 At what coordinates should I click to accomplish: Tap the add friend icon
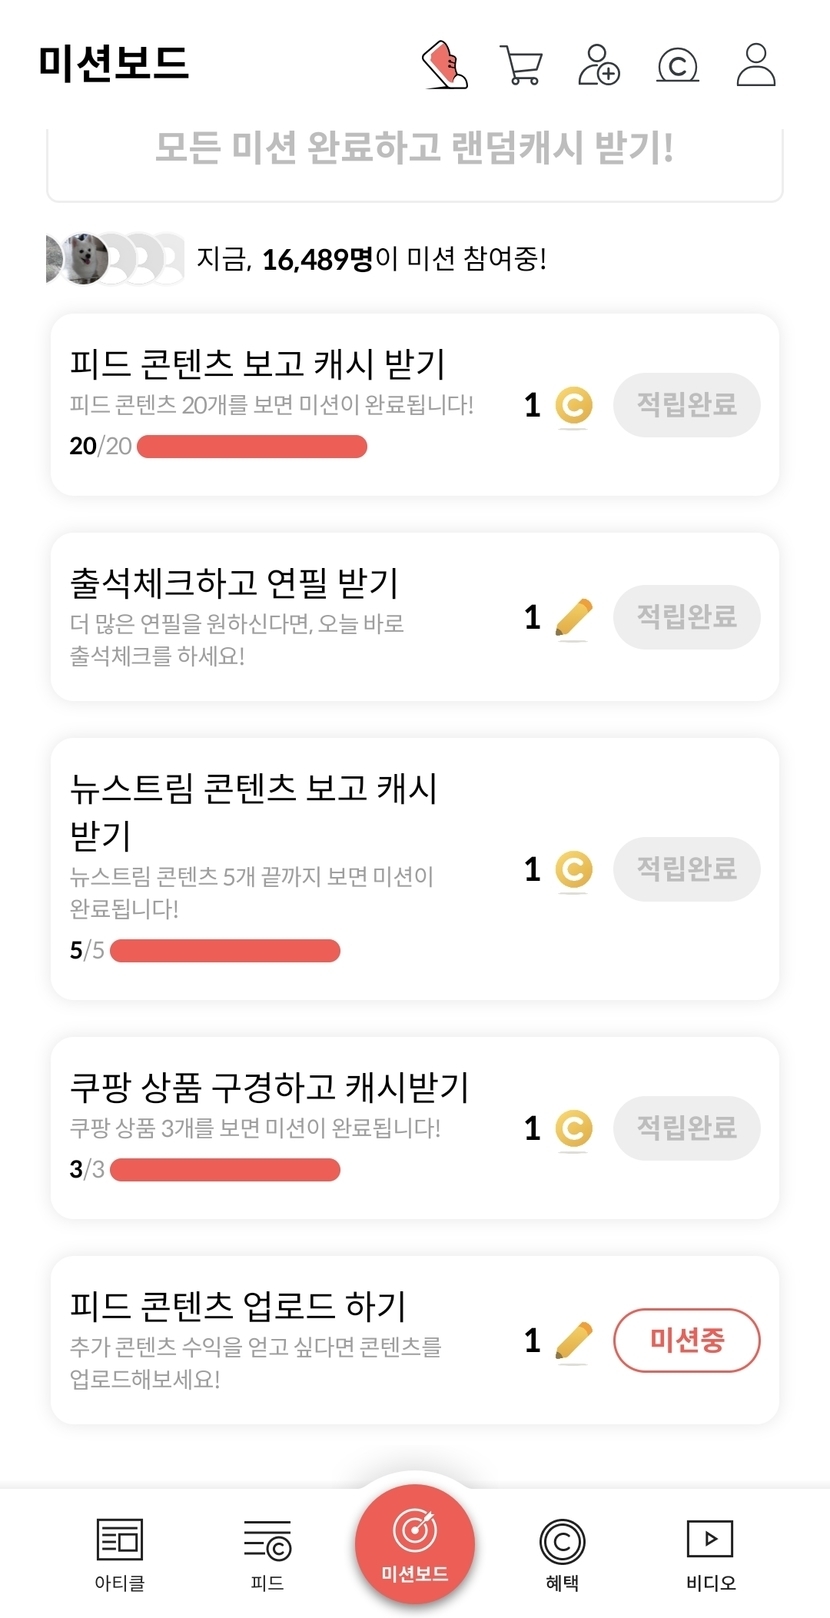click(x=599, y=65)
